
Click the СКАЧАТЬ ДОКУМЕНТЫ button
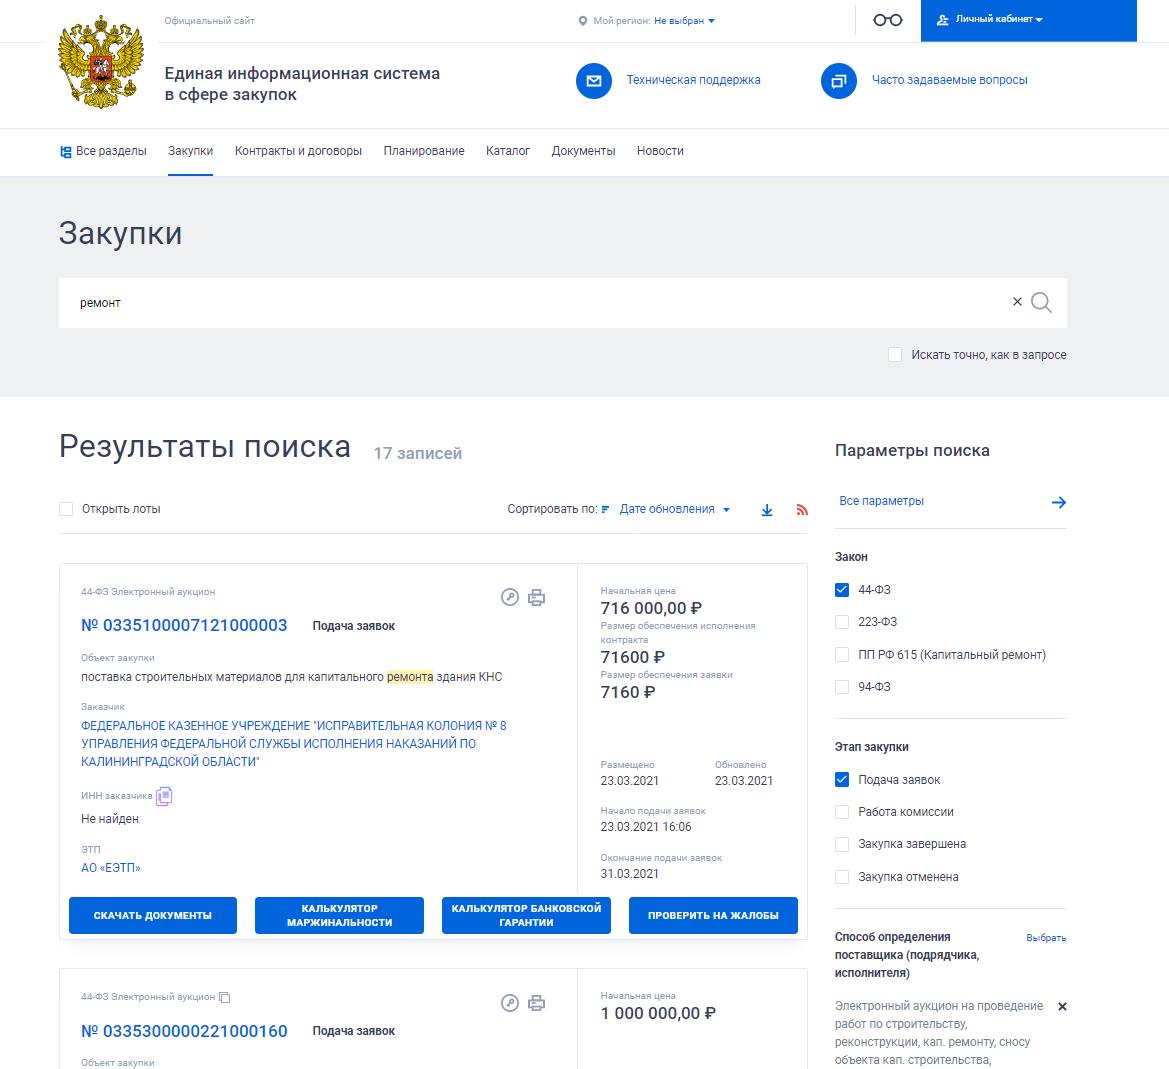click(153, 915)
